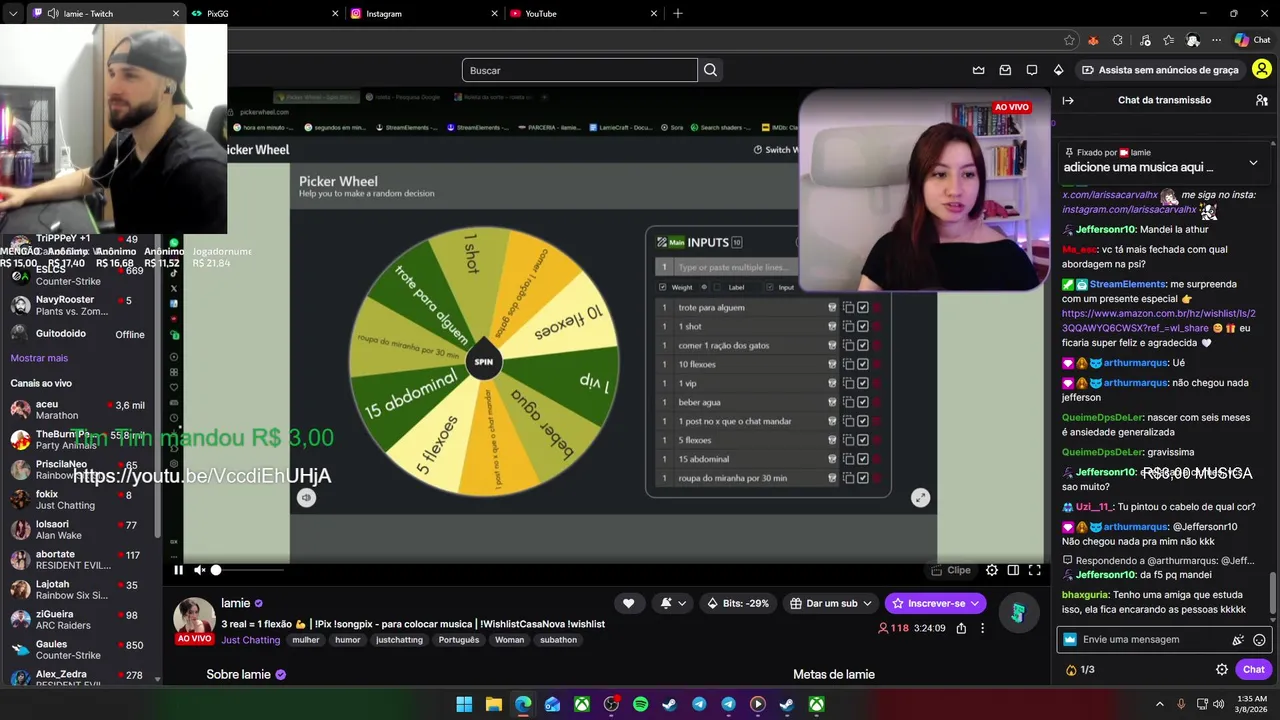The height and width of the screenshot is (720, 1280).
Task: Show hidden system tray icons
Action: (x=1160, y=704)
